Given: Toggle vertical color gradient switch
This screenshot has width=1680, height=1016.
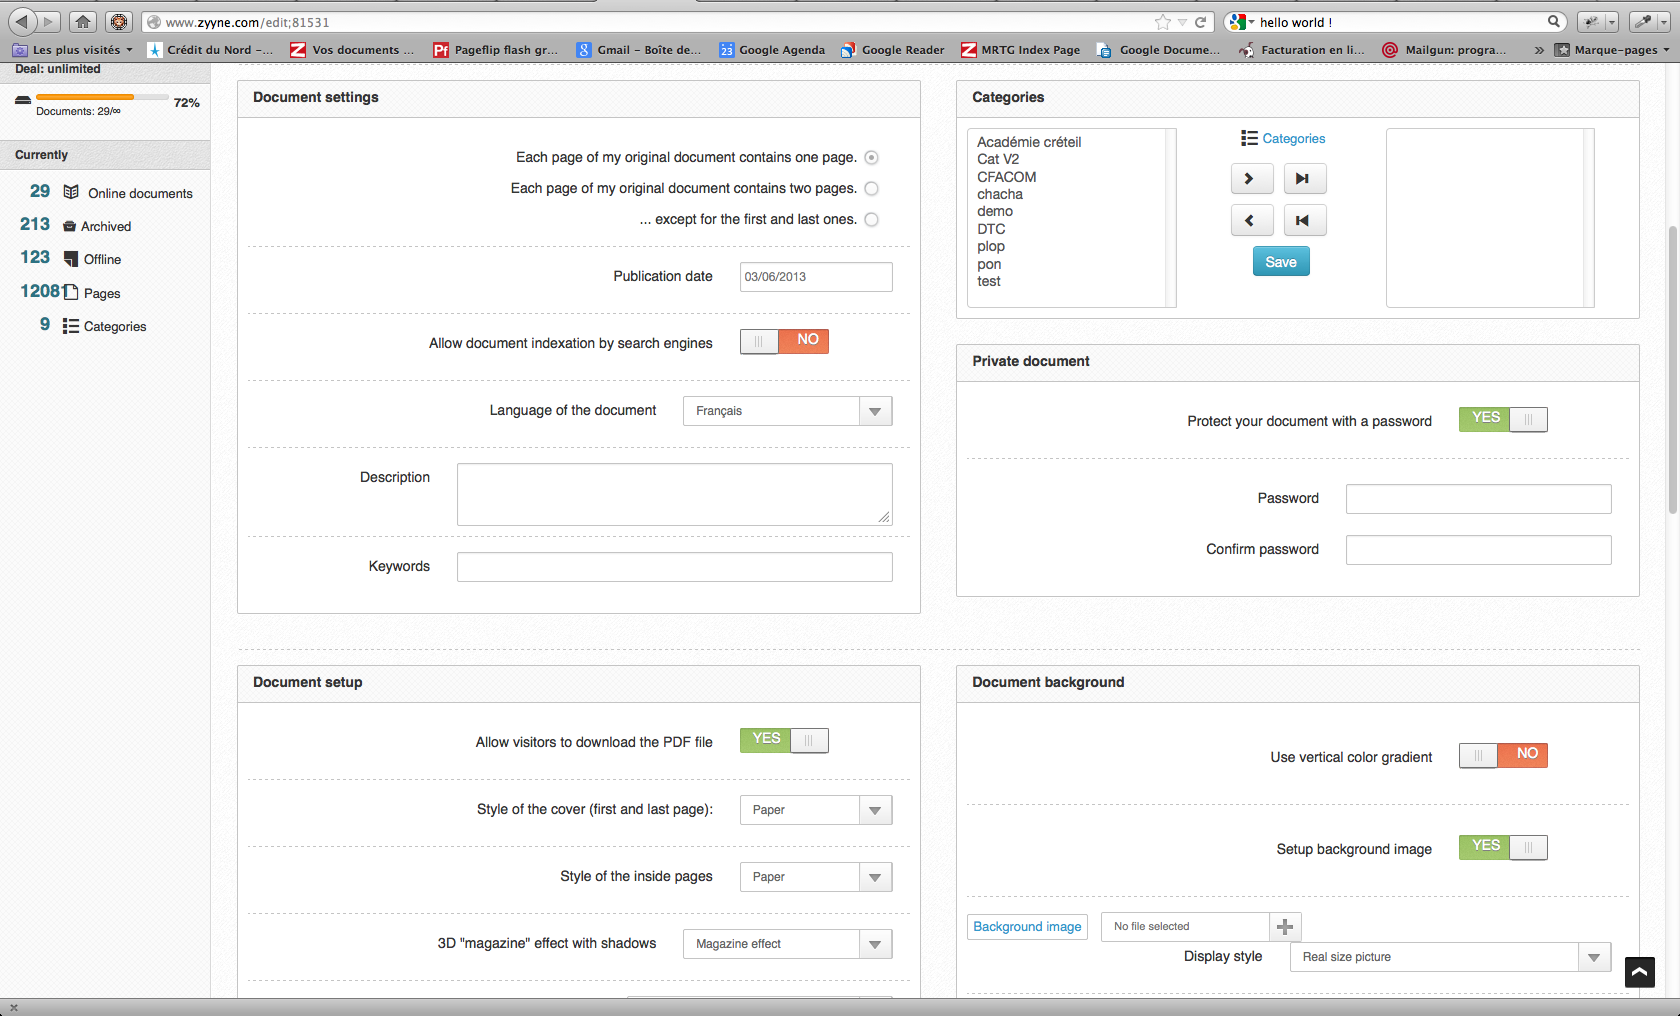Looking at the screenshot, I should [x=1503, y=755].
